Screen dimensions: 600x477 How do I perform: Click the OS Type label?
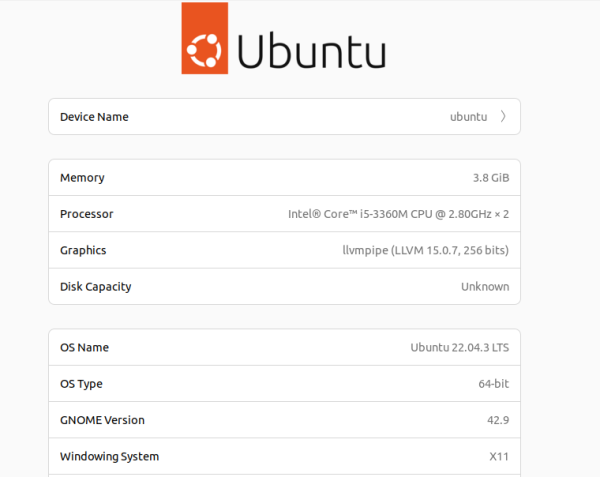tap(81, 384)
